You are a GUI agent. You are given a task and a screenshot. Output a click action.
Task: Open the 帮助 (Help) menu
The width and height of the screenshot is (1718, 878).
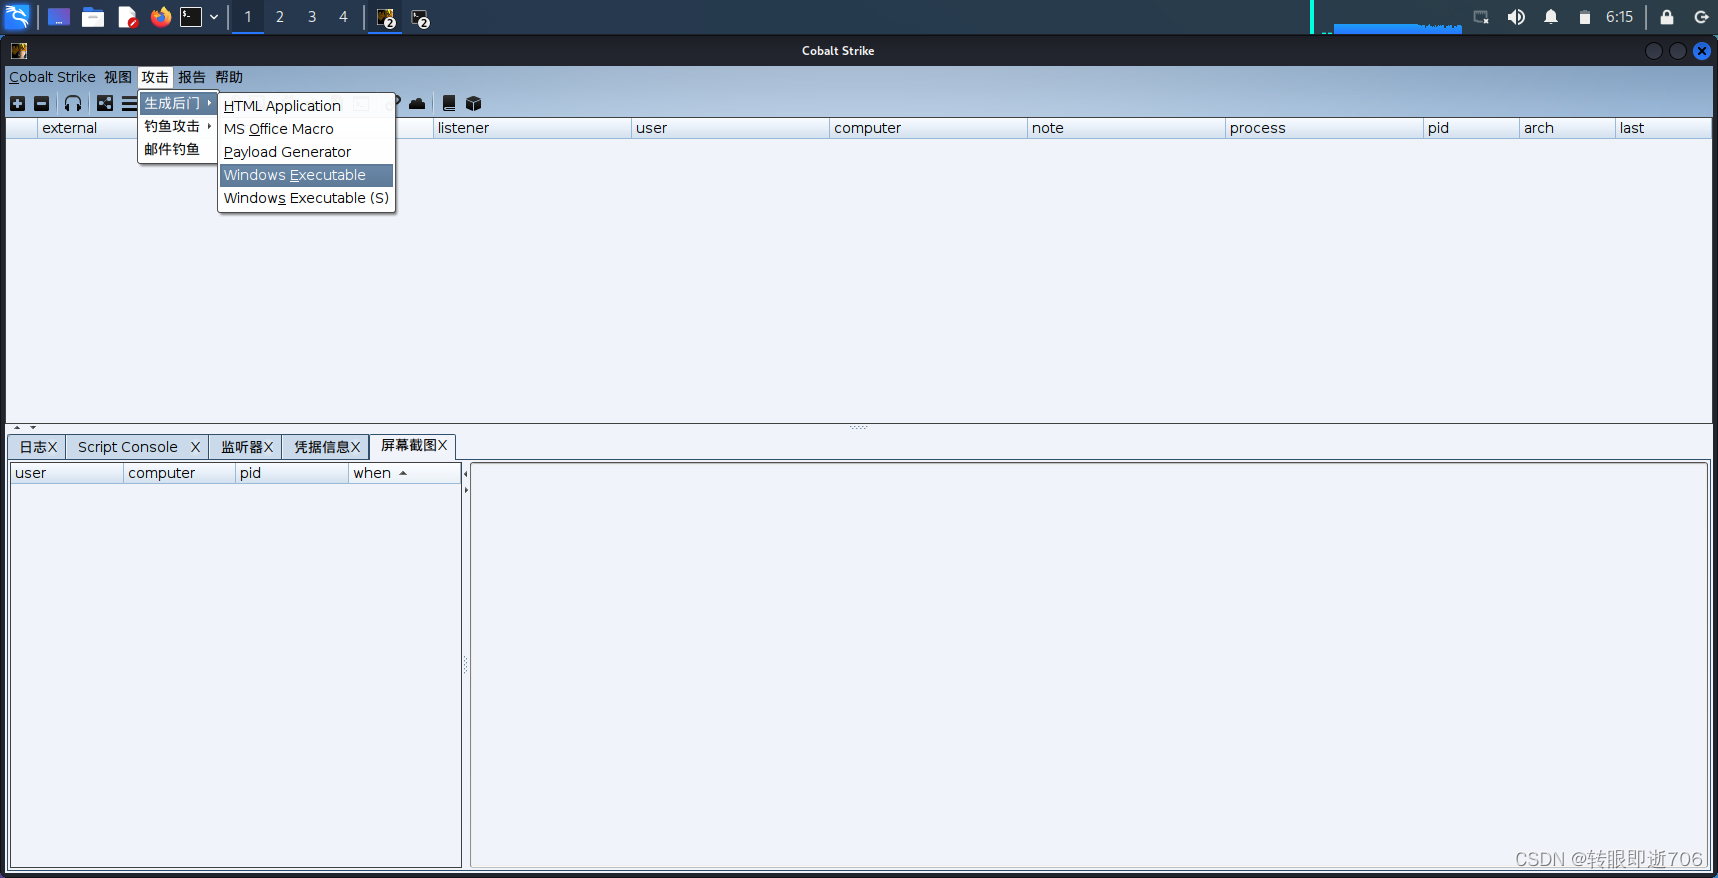pos(229,77)
